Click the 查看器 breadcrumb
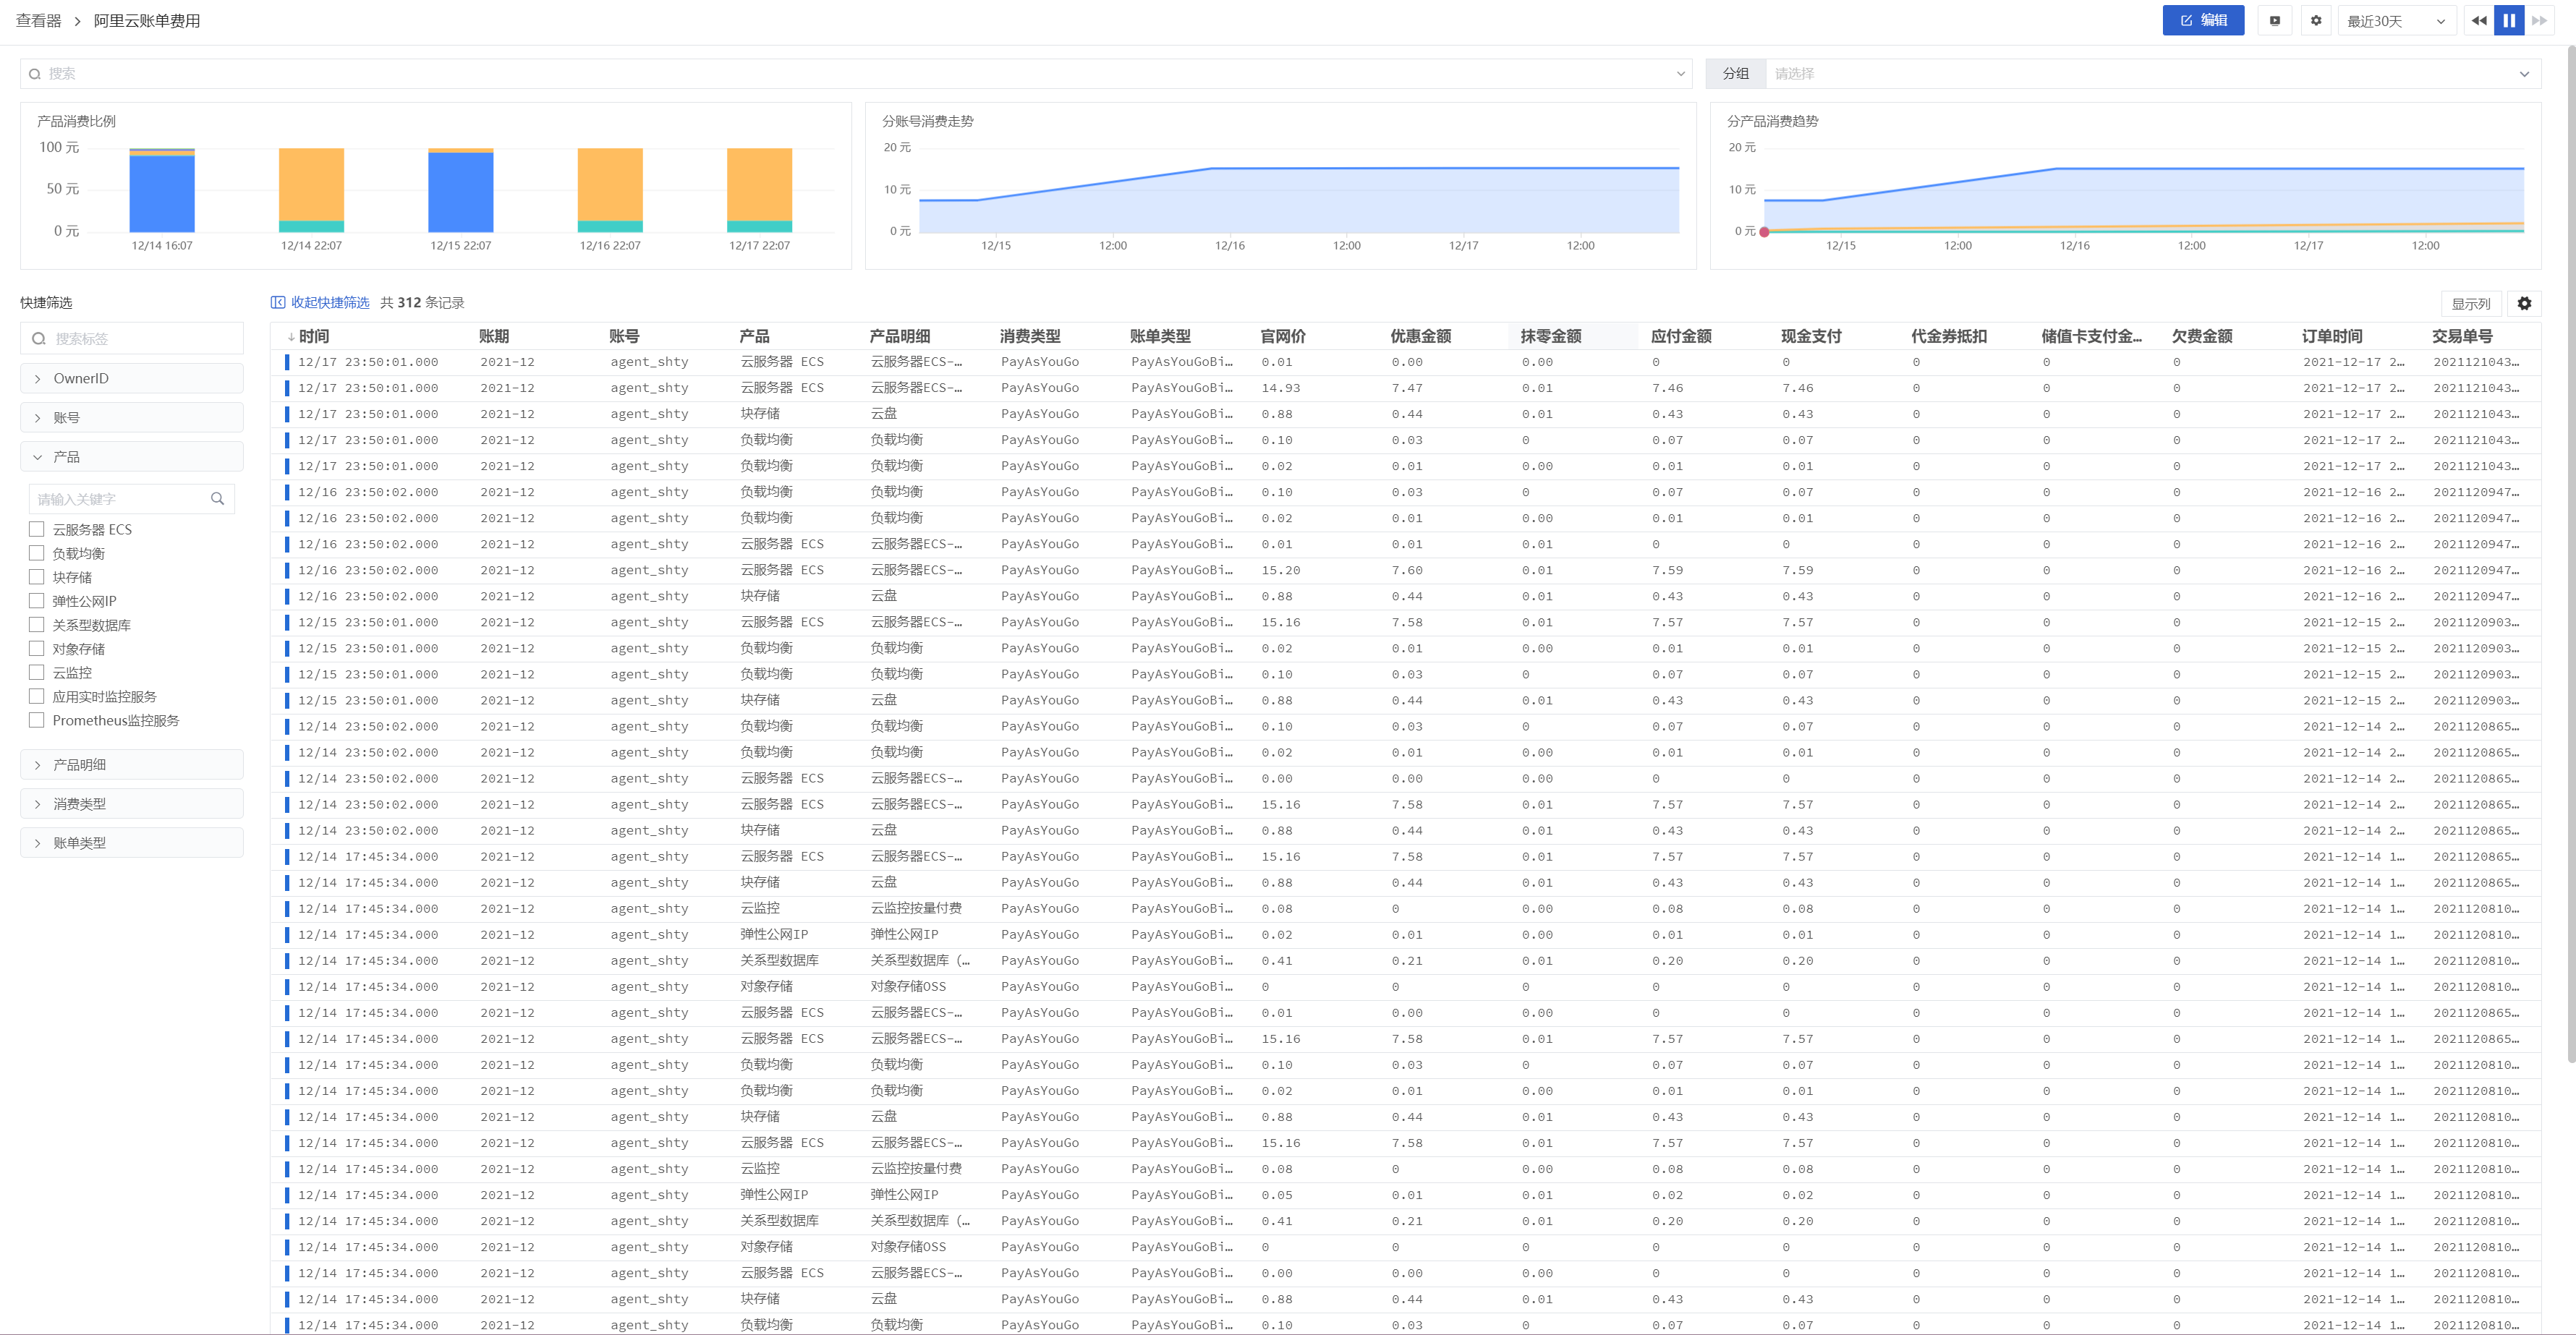The width and height of the screenshot is (2576, 1335). click(38, 21)
